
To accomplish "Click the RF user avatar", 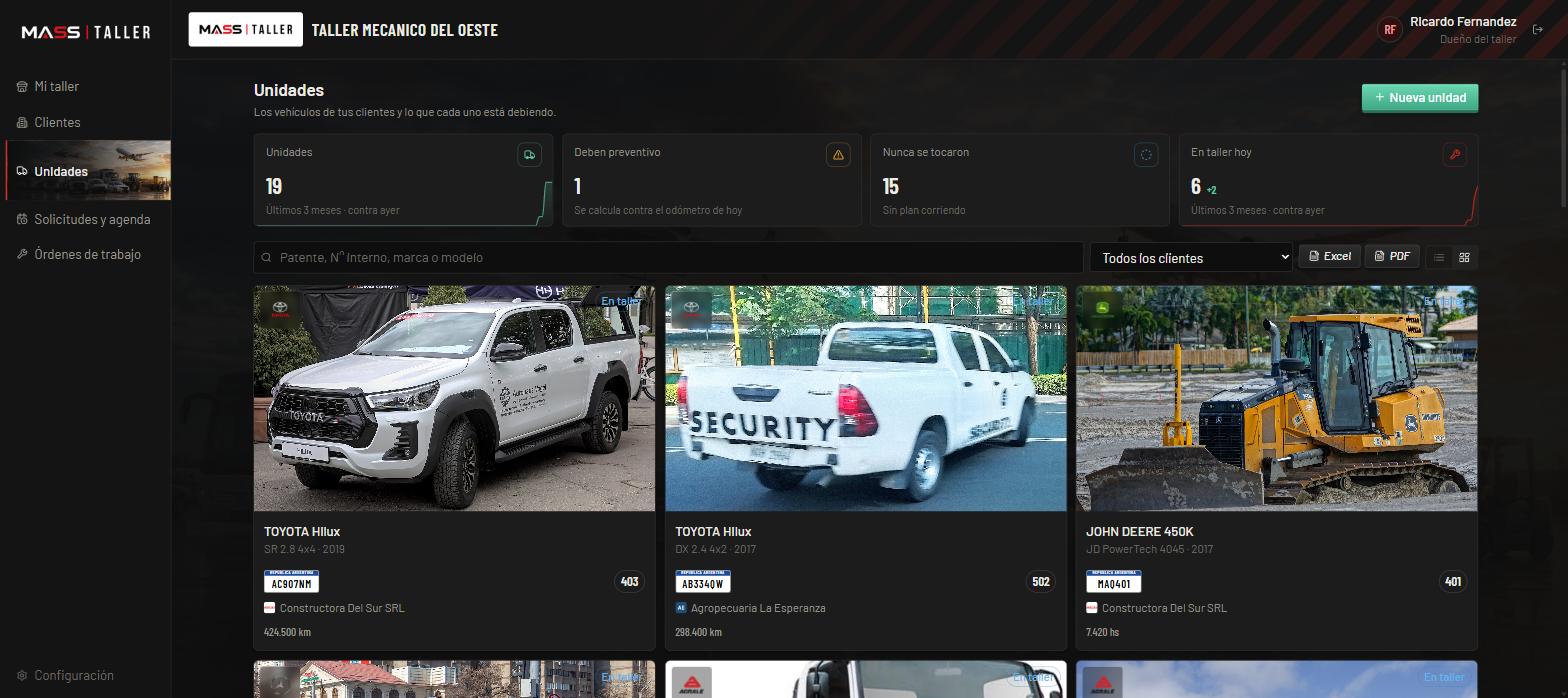I will pyautogui.click(x=1389, y=29).
